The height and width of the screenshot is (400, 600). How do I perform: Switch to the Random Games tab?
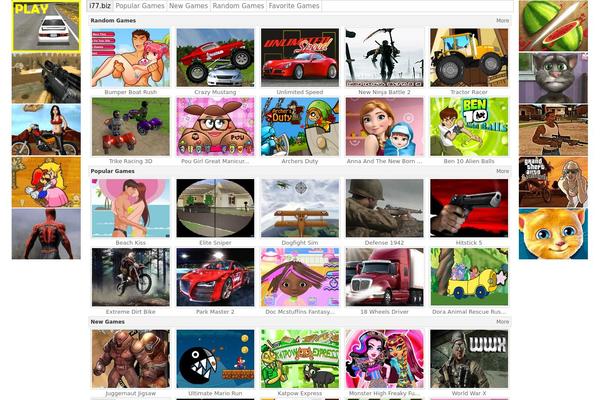tap(238, 6)
